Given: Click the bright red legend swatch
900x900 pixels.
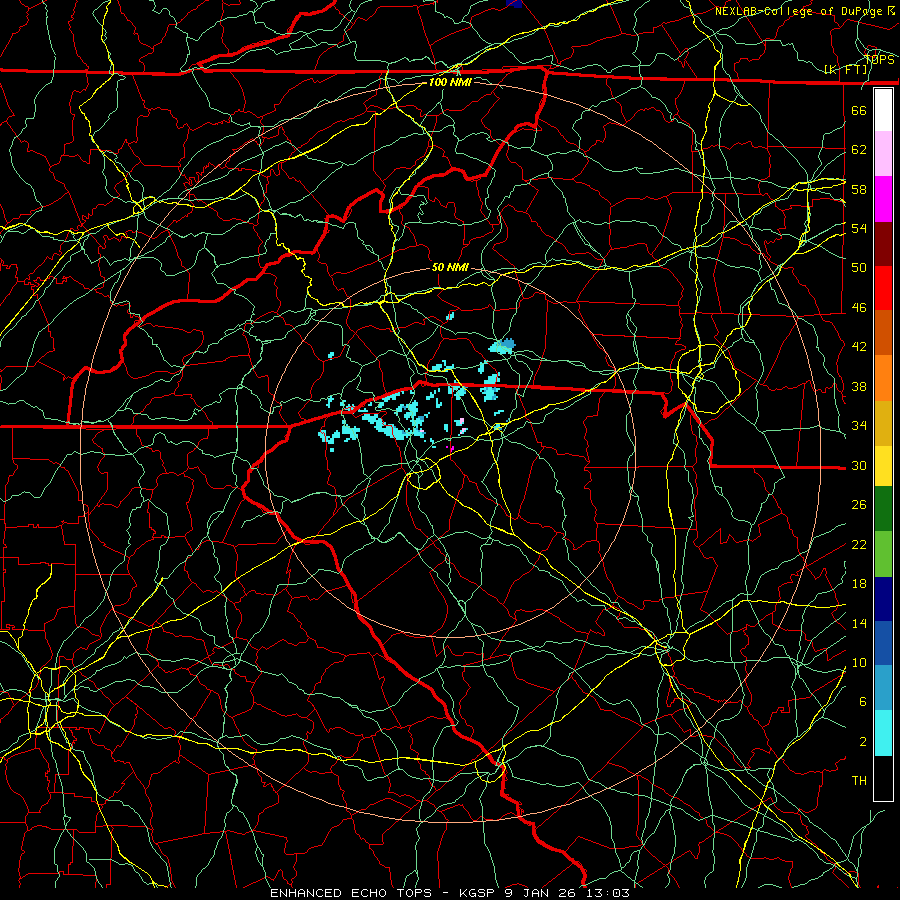Looking at the screenshot, I should [x=883, y=288].
